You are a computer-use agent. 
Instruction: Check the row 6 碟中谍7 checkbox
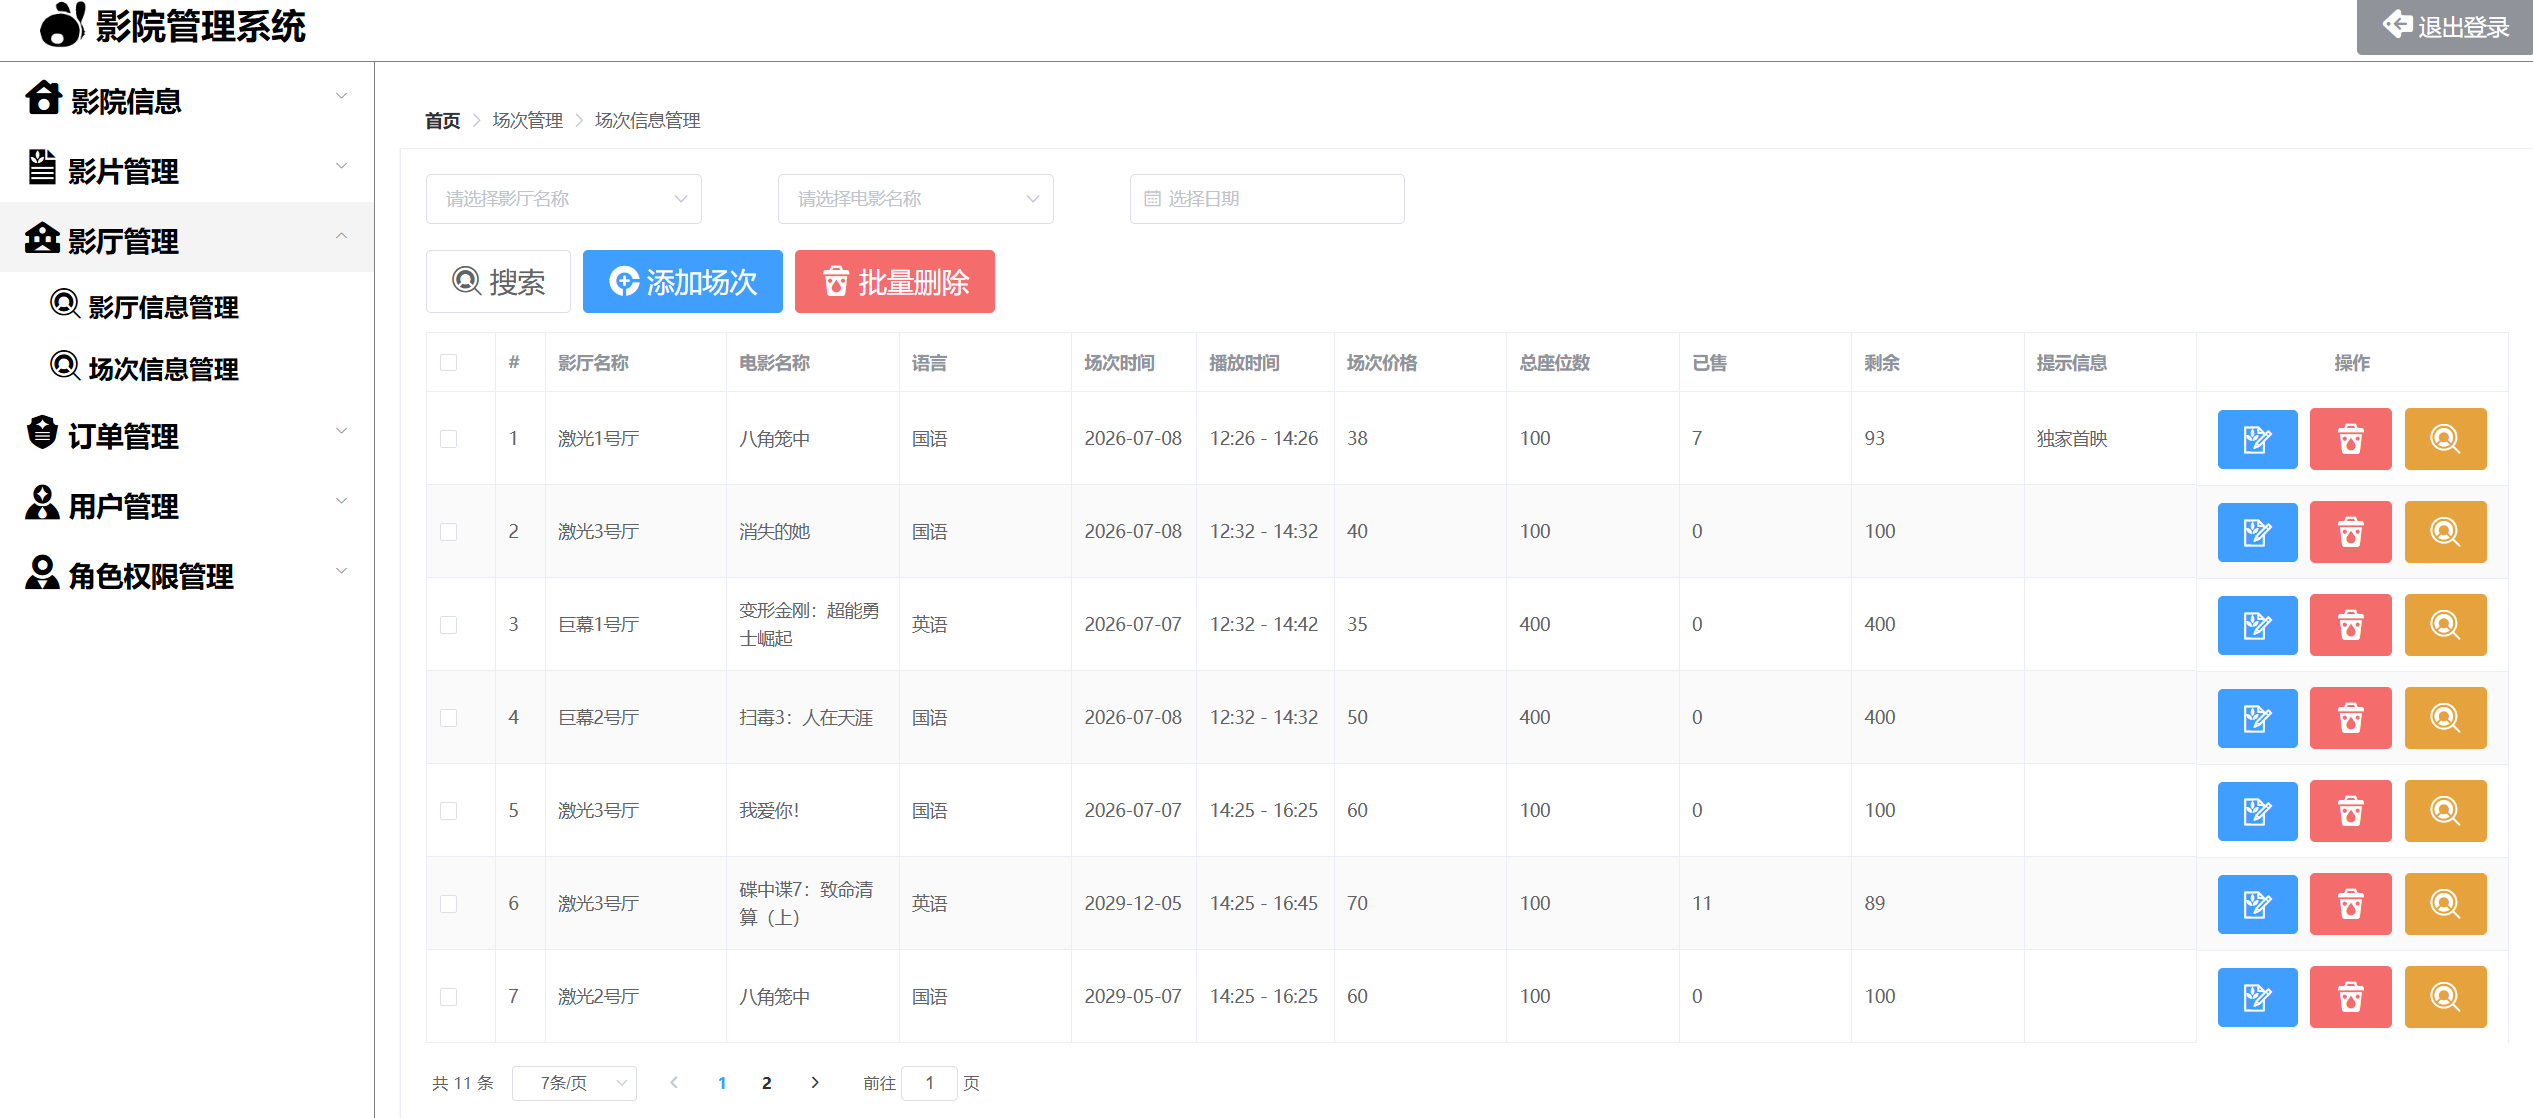449,904
